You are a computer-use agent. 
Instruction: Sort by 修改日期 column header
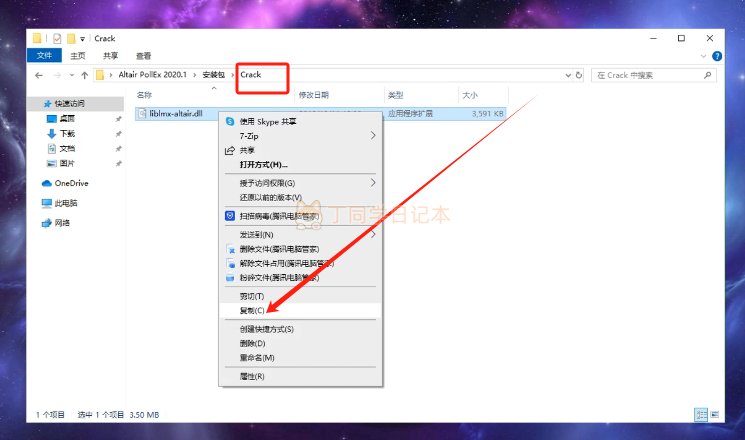click(314, 95)
